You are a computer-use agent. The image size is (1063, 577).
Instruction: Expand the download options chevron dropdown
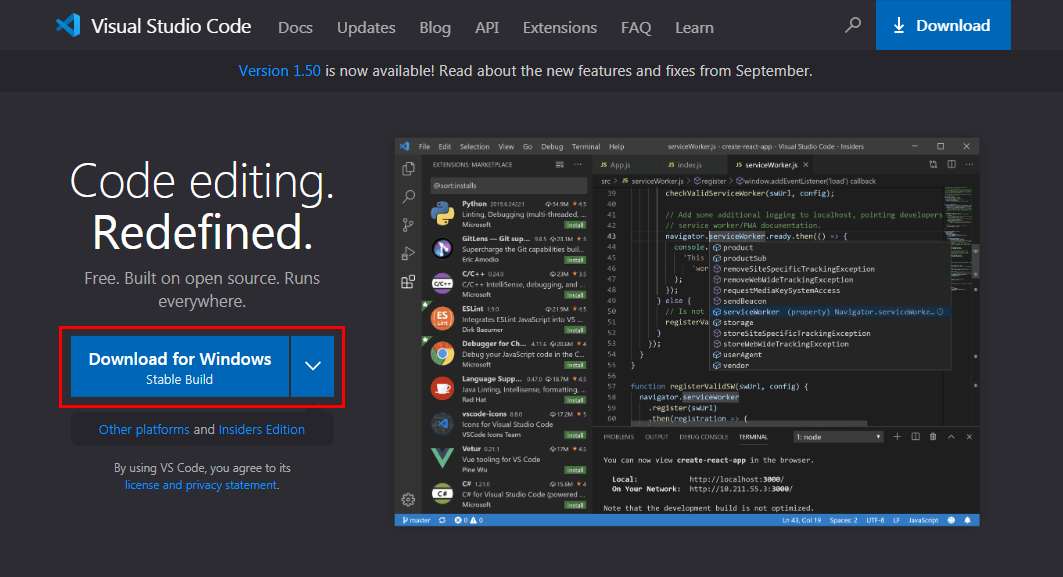point(313,366)
